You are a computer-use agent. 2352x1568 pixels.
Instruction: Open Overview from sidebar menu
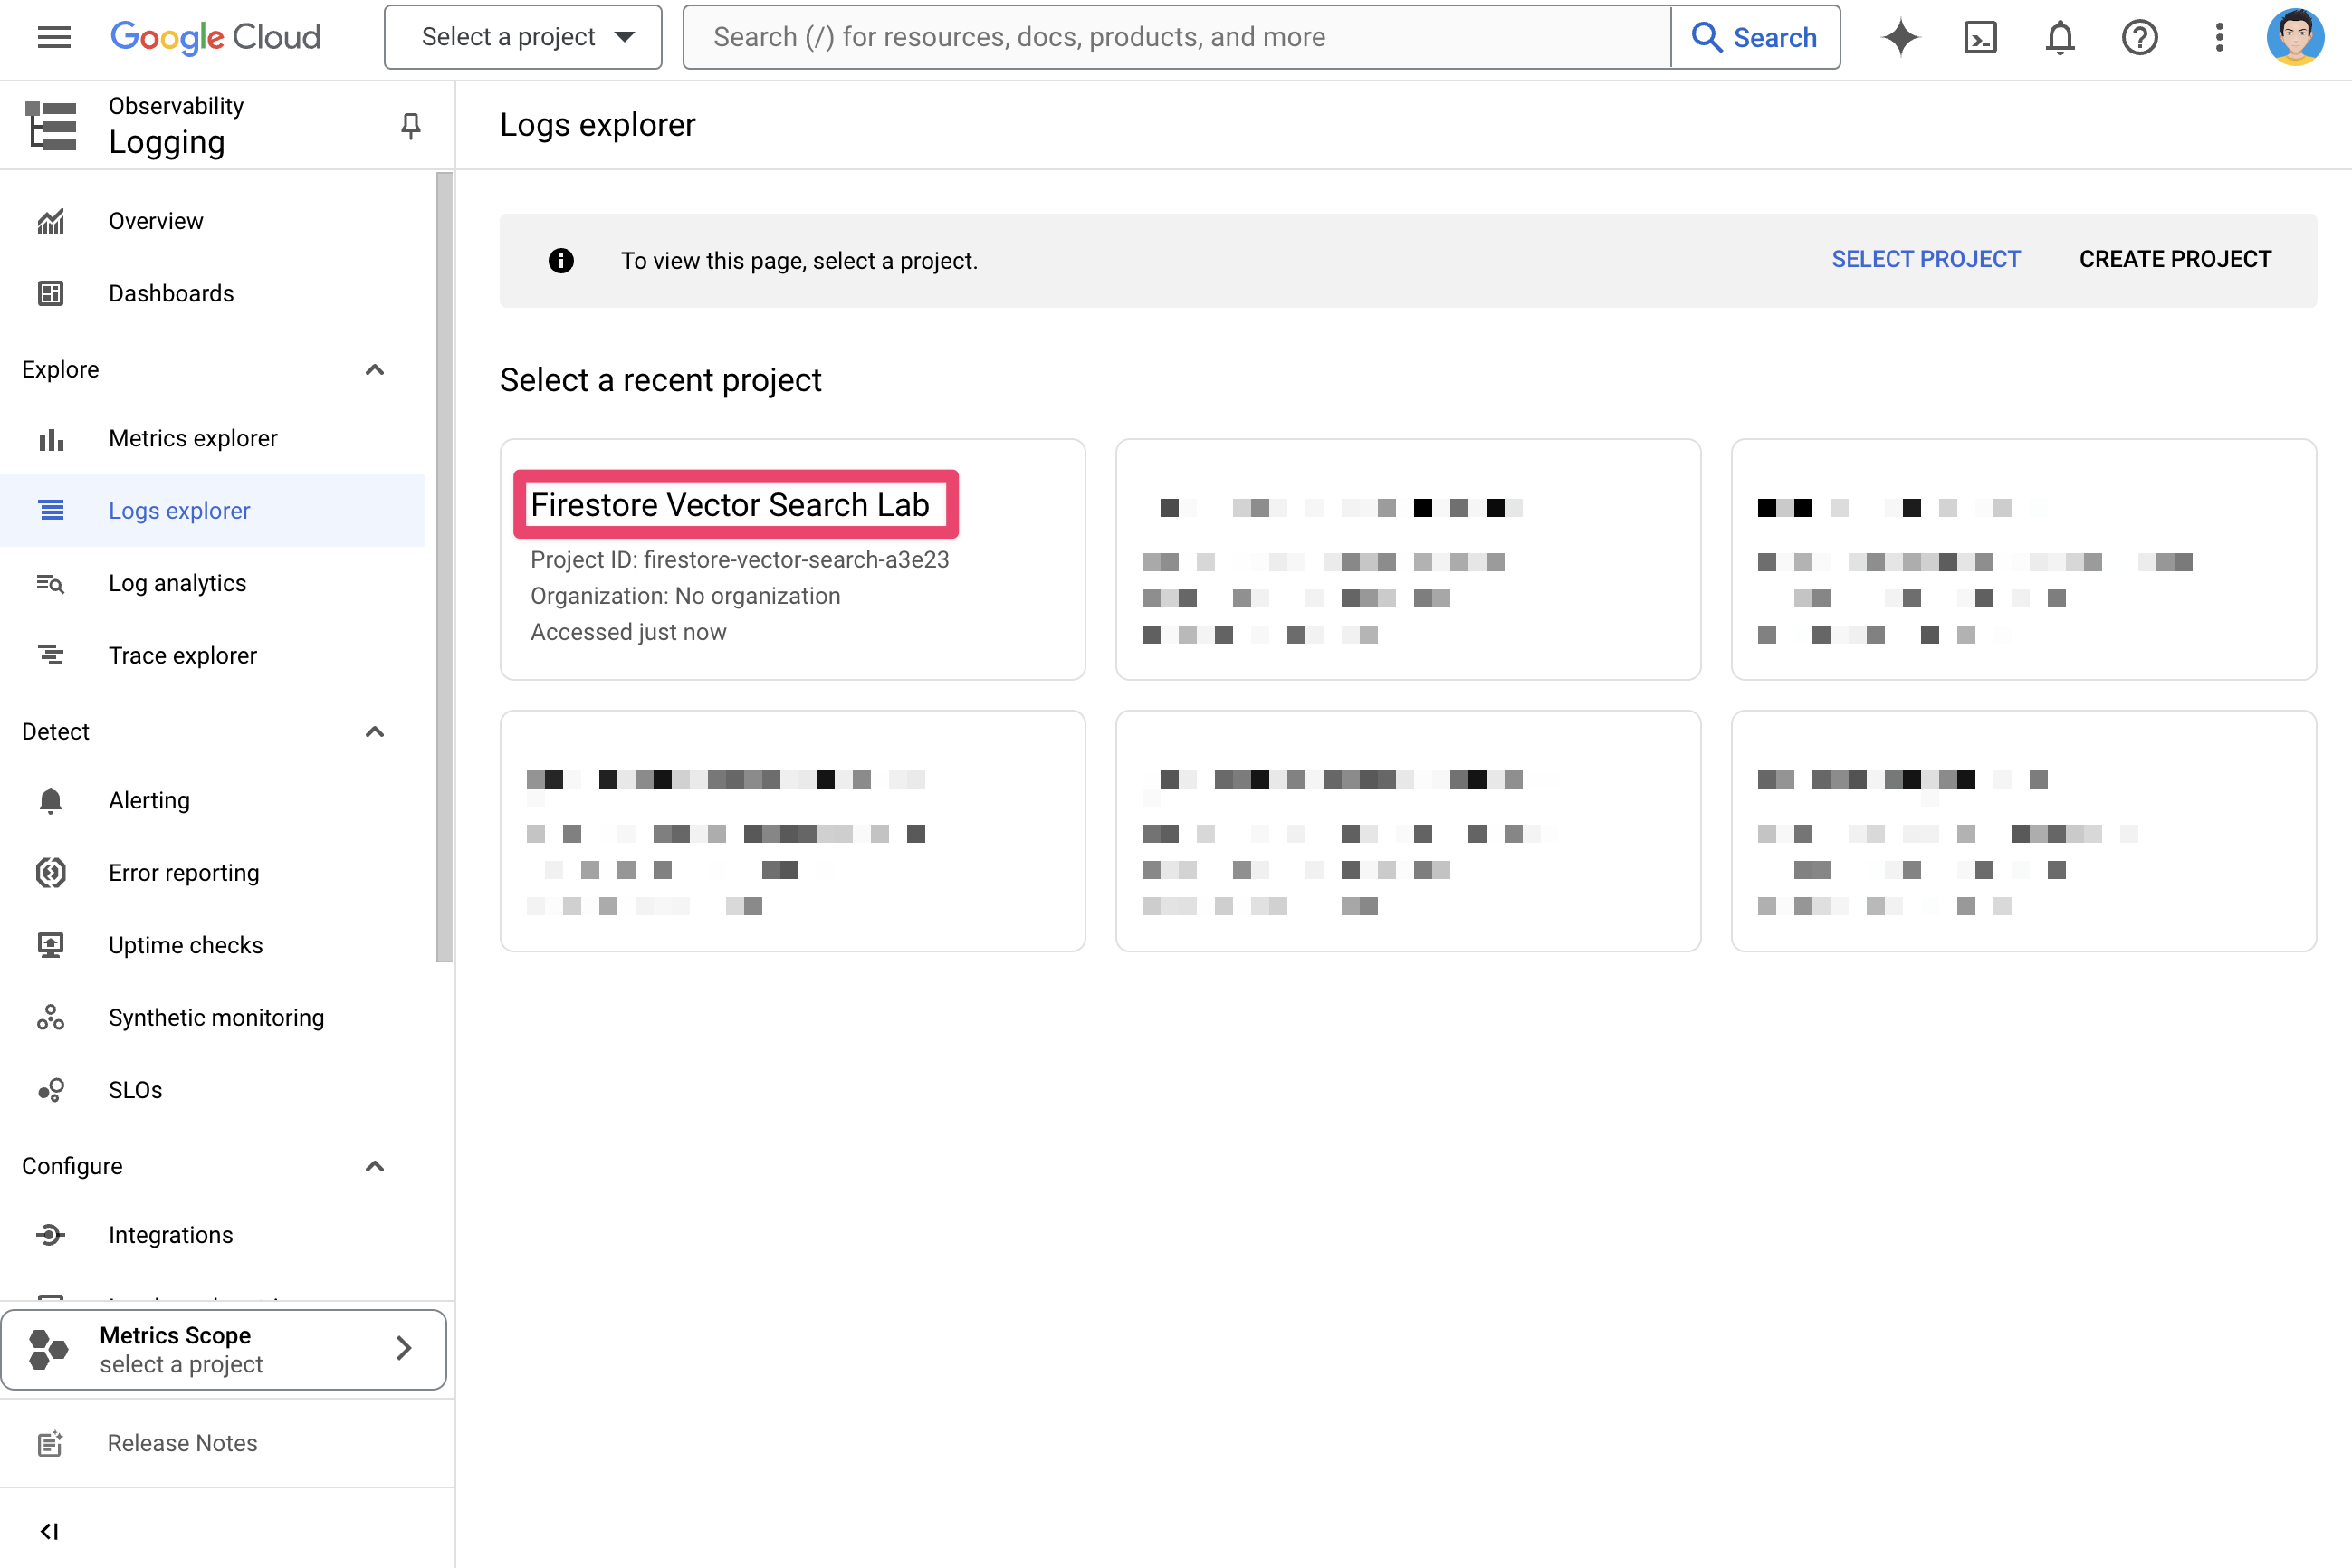(x=154, y=221)
